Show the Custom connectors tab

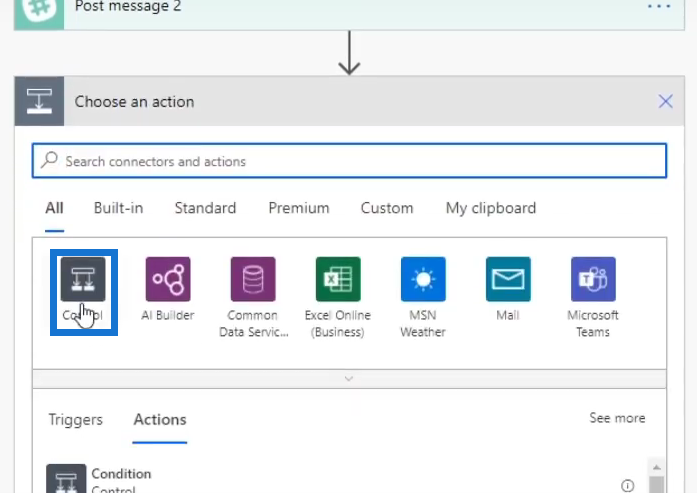(387, 208)
